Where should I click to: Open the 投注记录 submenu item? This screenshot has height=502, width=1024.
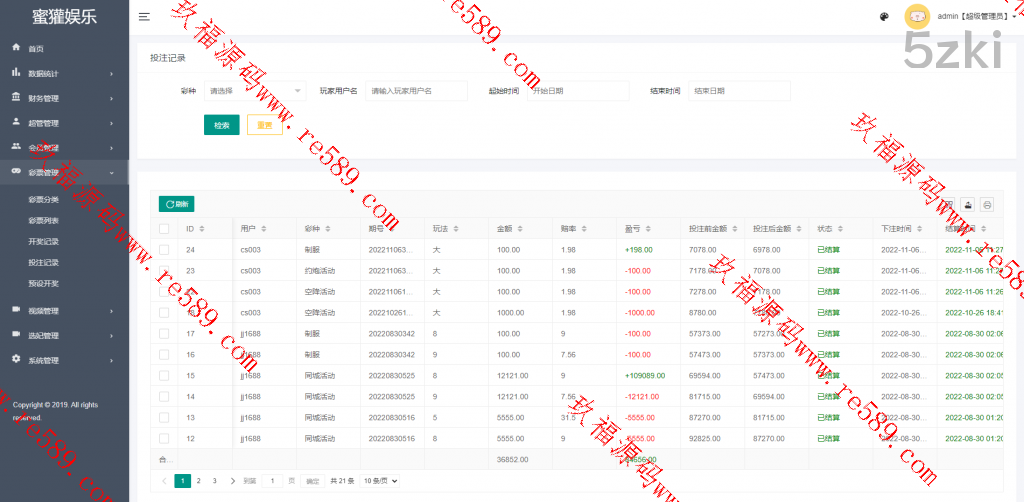[44, 262]
